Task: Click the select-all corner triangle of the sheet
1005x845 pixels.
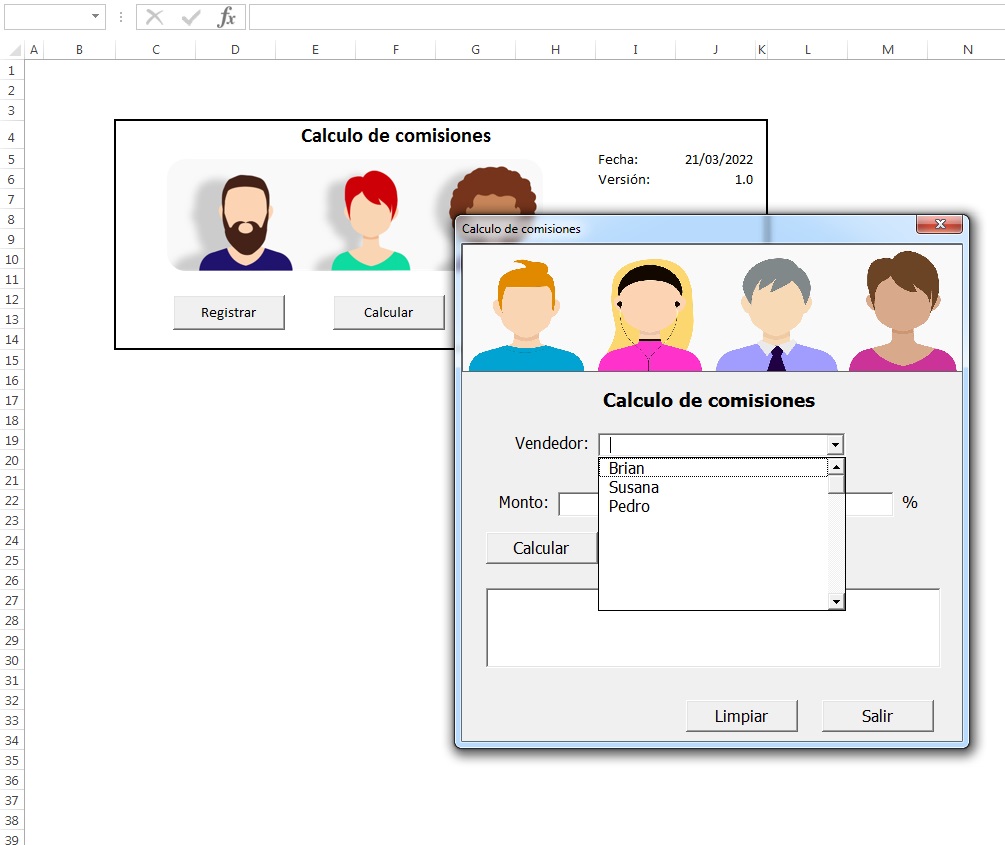Action: click(x=14, y=50)
